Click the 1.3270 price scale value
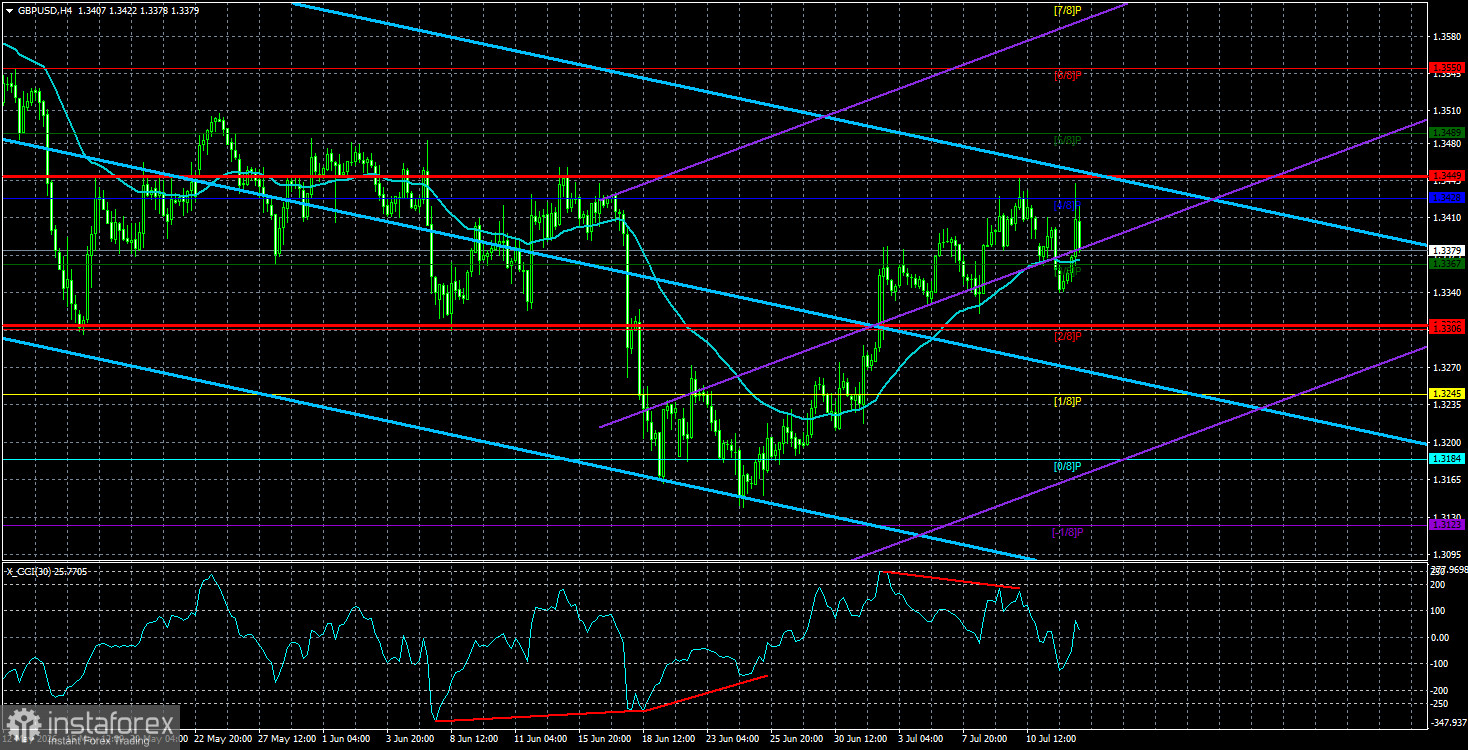1468x750 pixels. [x=1447, y=367]
